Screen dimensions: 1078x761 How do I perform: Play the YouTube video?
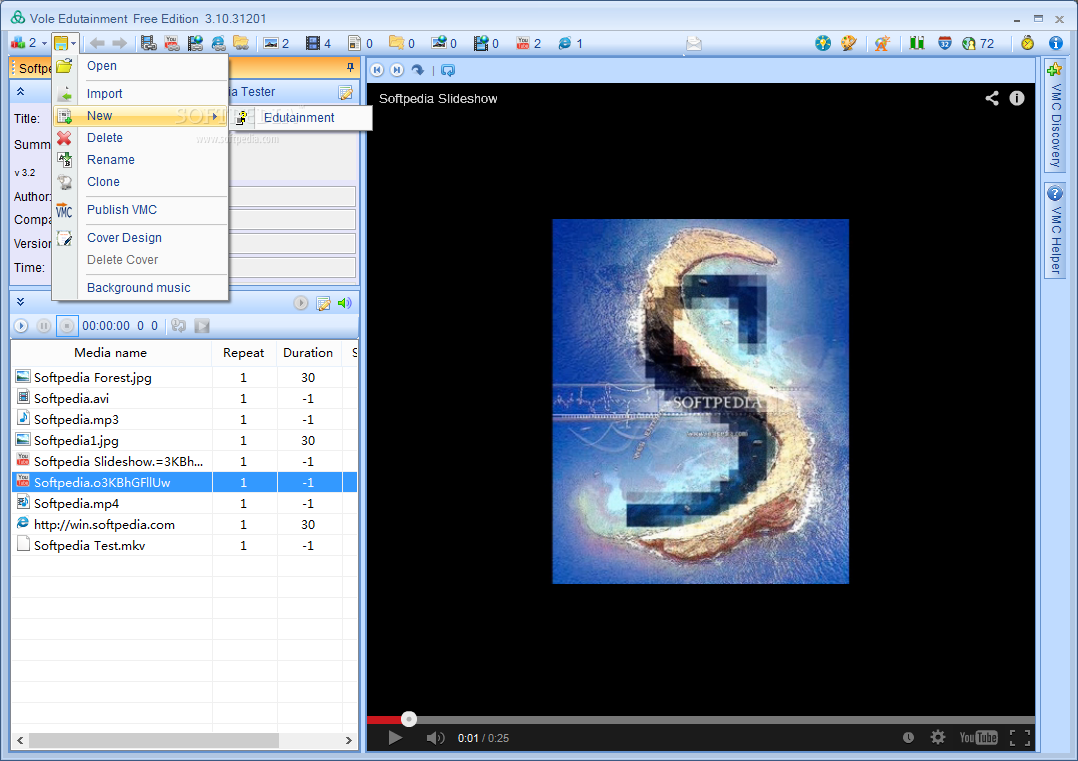[x=395, y=738]
